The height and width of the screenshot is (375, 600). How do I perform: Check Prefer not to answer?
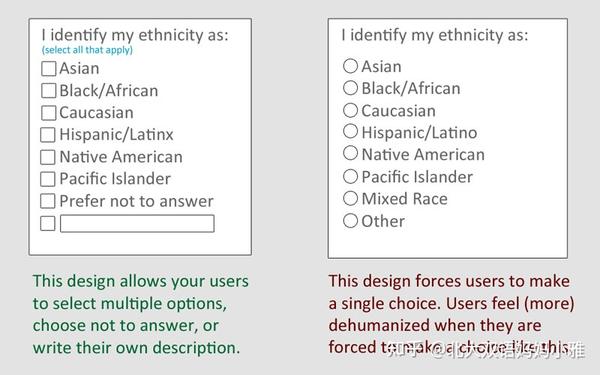point(48,201)
